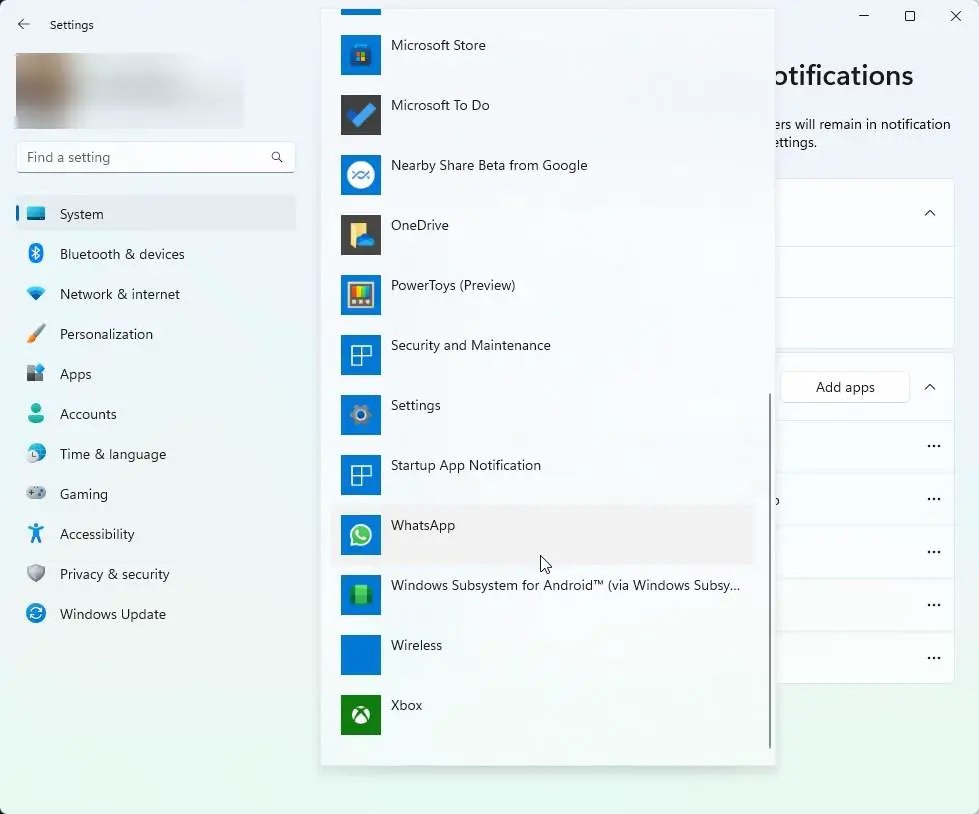The width and height of the screenshot is (979, 814).
Task: Go to Network & internet
Action: [x=156, y=293]
